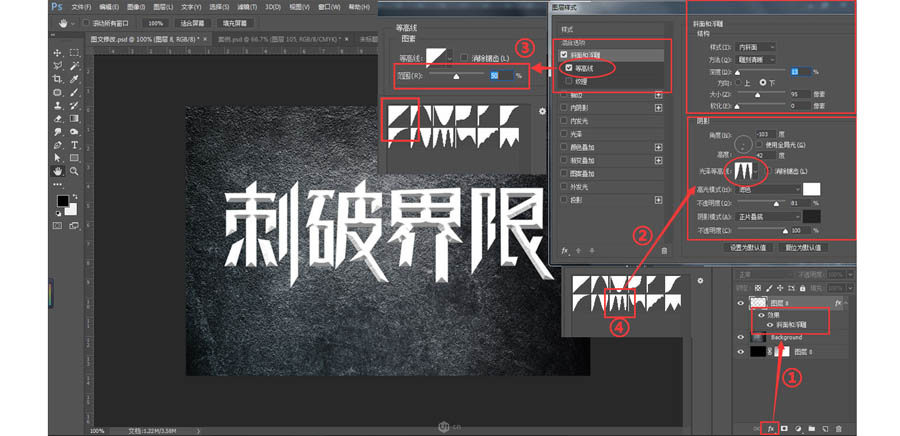Select the Brush tool

pyautogui.click(x=74, y=92)
